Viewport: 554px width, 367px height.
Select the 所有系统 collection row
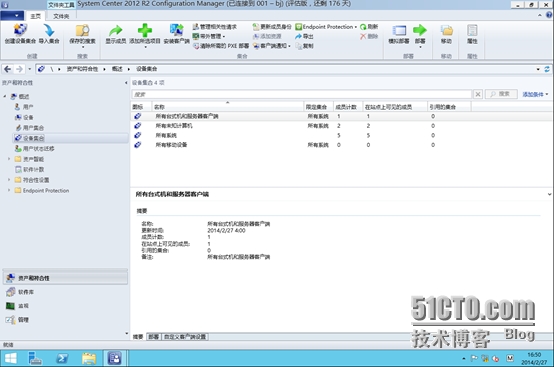(x=341, y=135)
